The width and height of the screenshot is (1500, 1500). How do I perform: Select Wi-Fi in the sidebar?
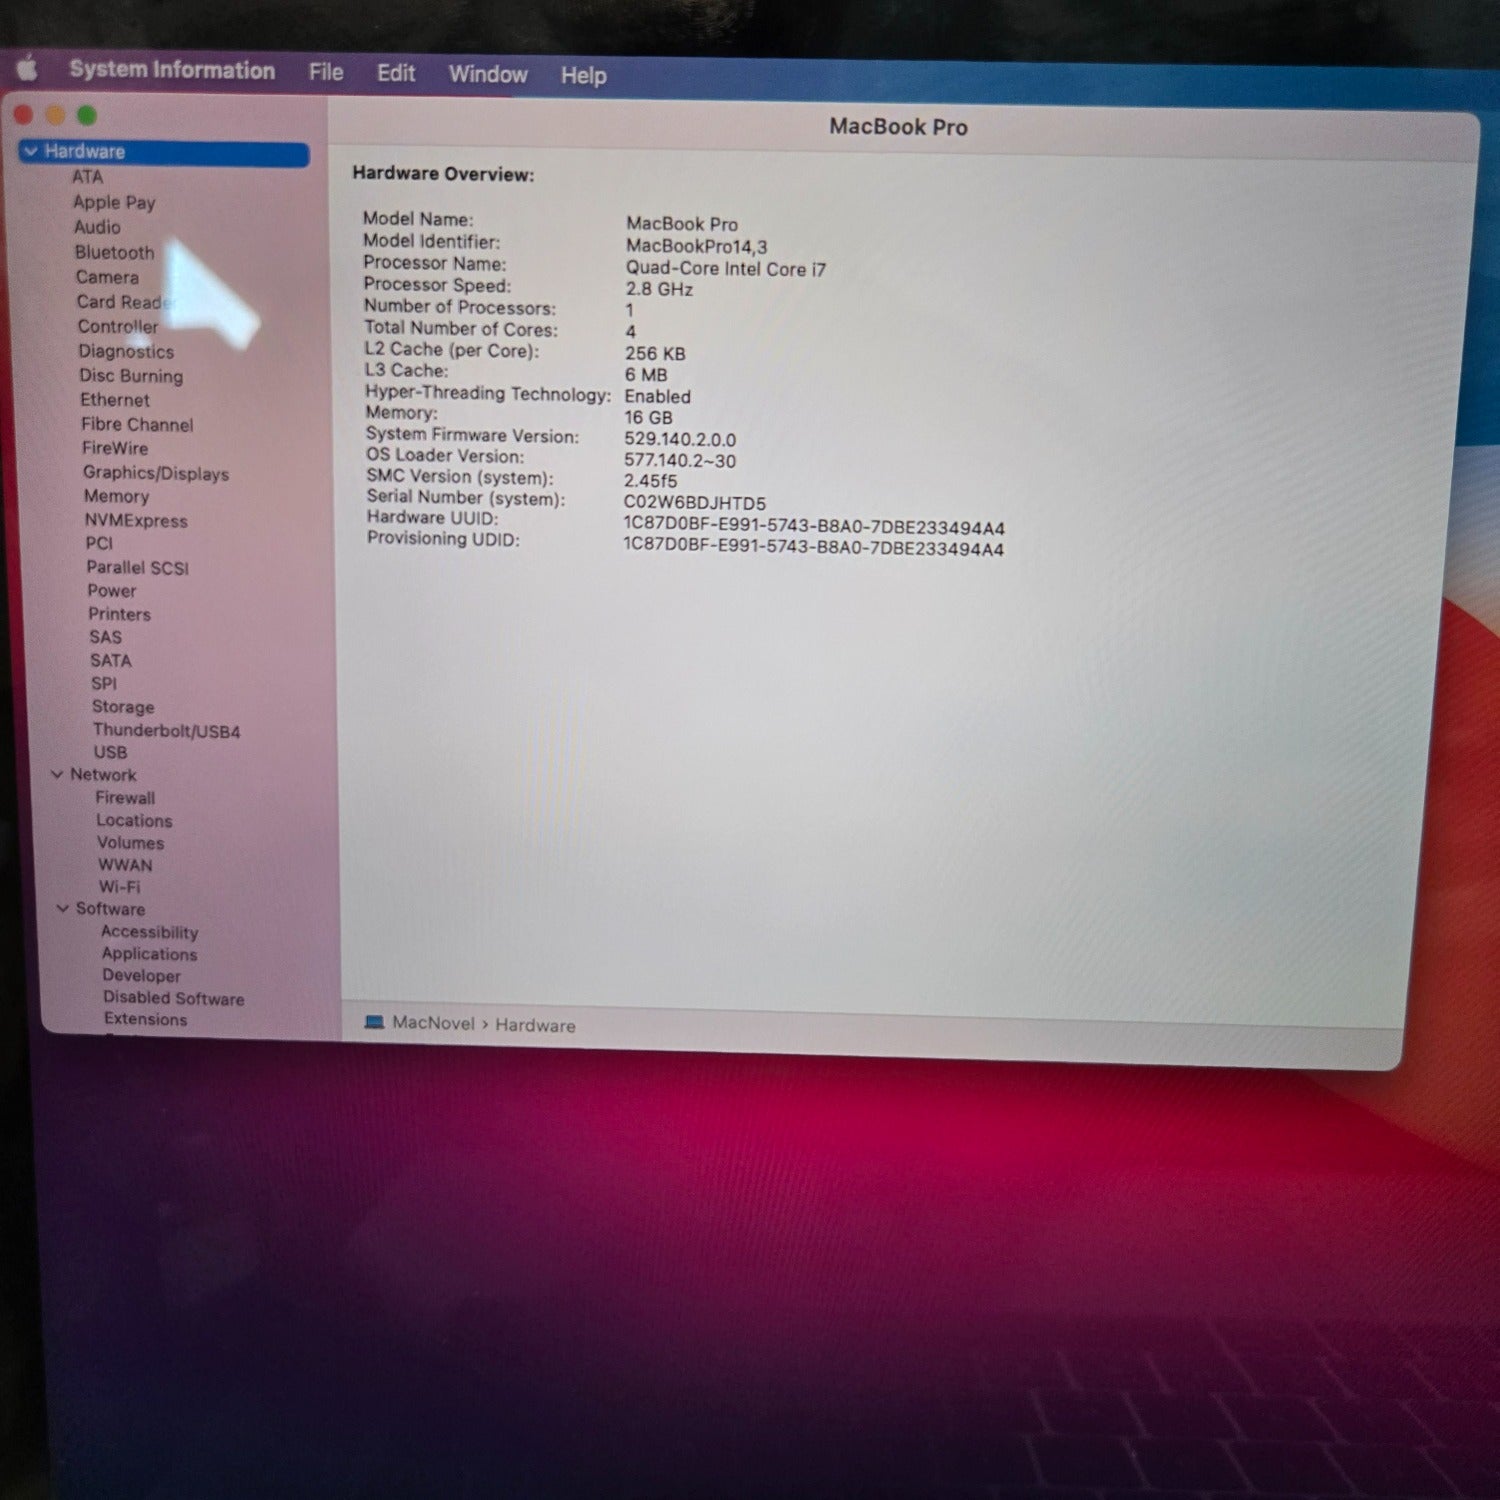[x=119, y=887]
